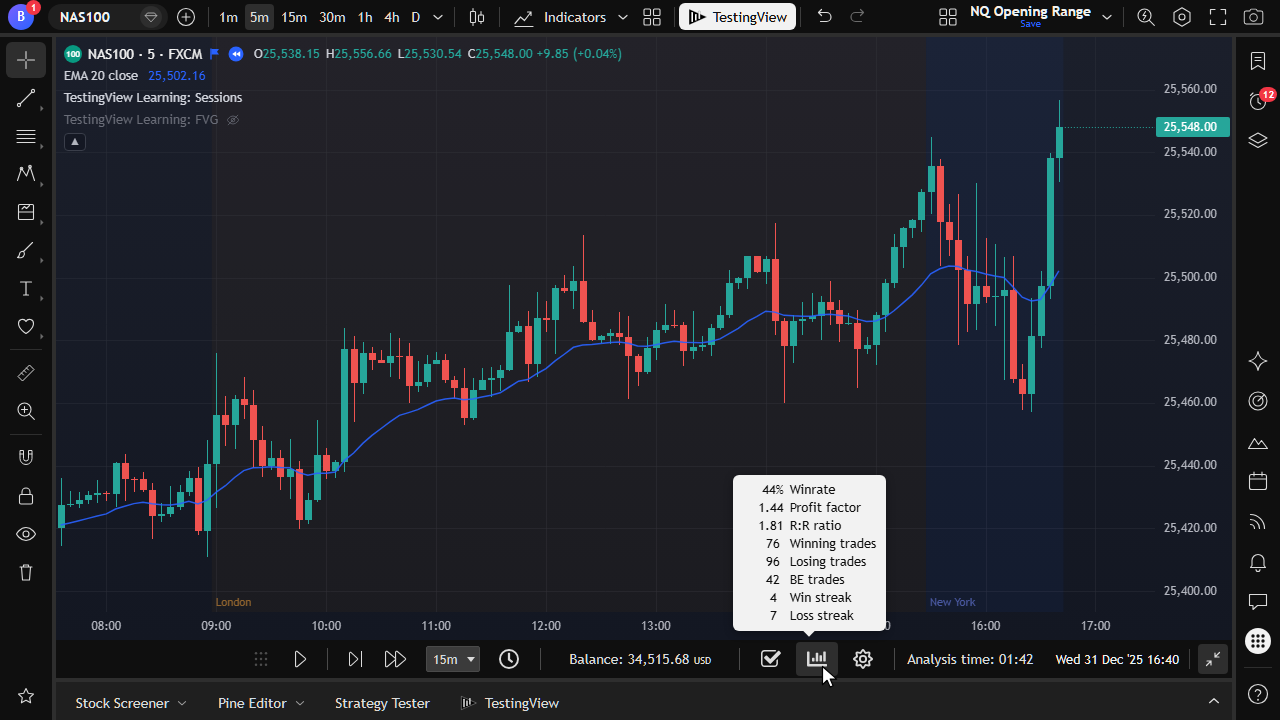1280x720 pixels.
Task: Open the Calendar panel
Action: pos(1258,482)
